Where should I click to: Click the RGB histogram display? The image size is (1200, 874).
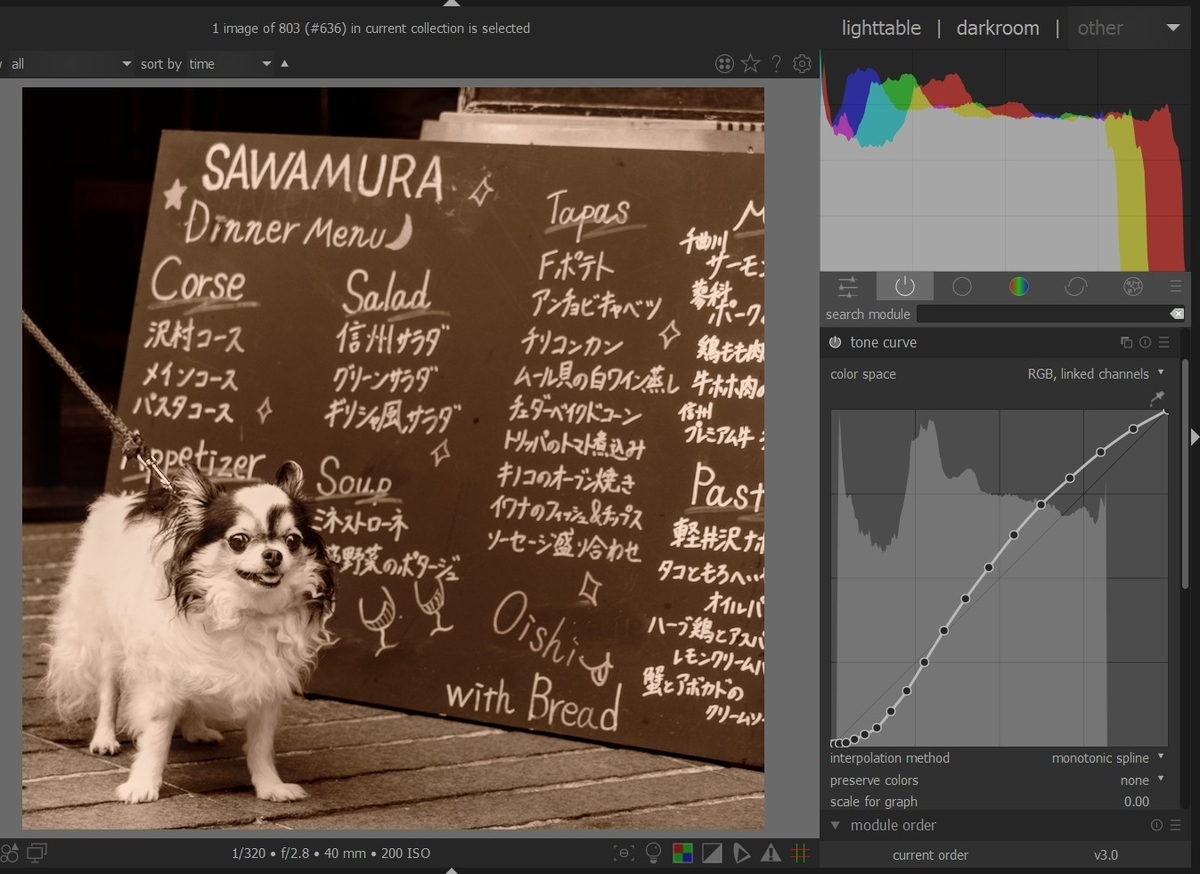1004,160
